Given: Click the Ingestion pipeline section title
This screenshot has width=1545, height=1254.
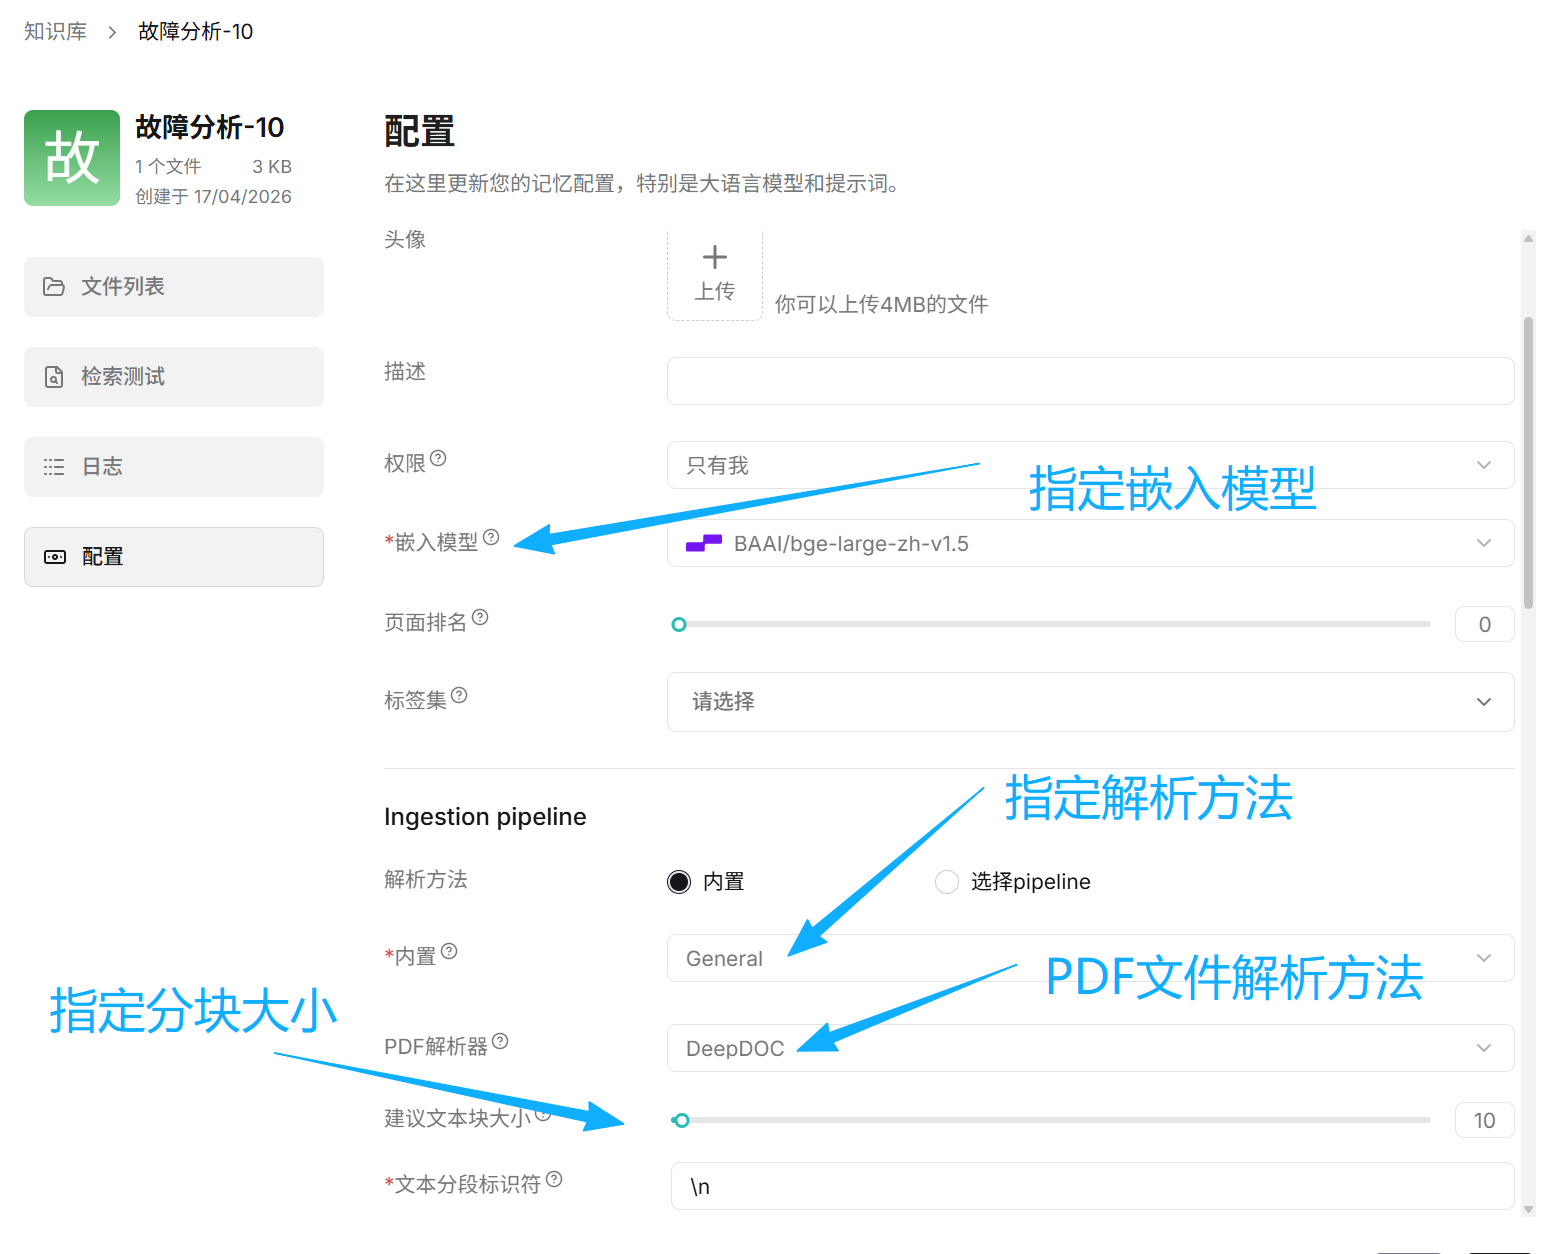Looking at the screenshot, I should click(x=485, y=817).
